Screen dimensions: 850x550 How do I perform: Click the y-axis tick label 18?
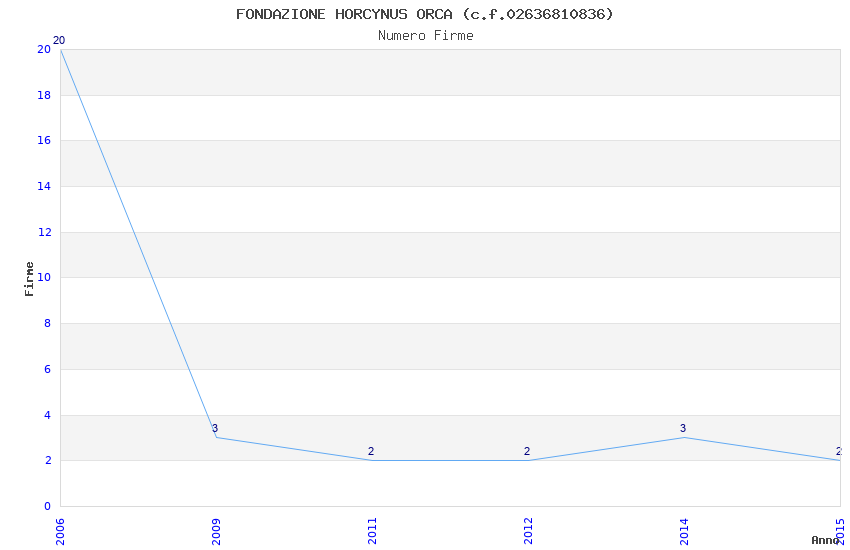click(x=44, y=95)
